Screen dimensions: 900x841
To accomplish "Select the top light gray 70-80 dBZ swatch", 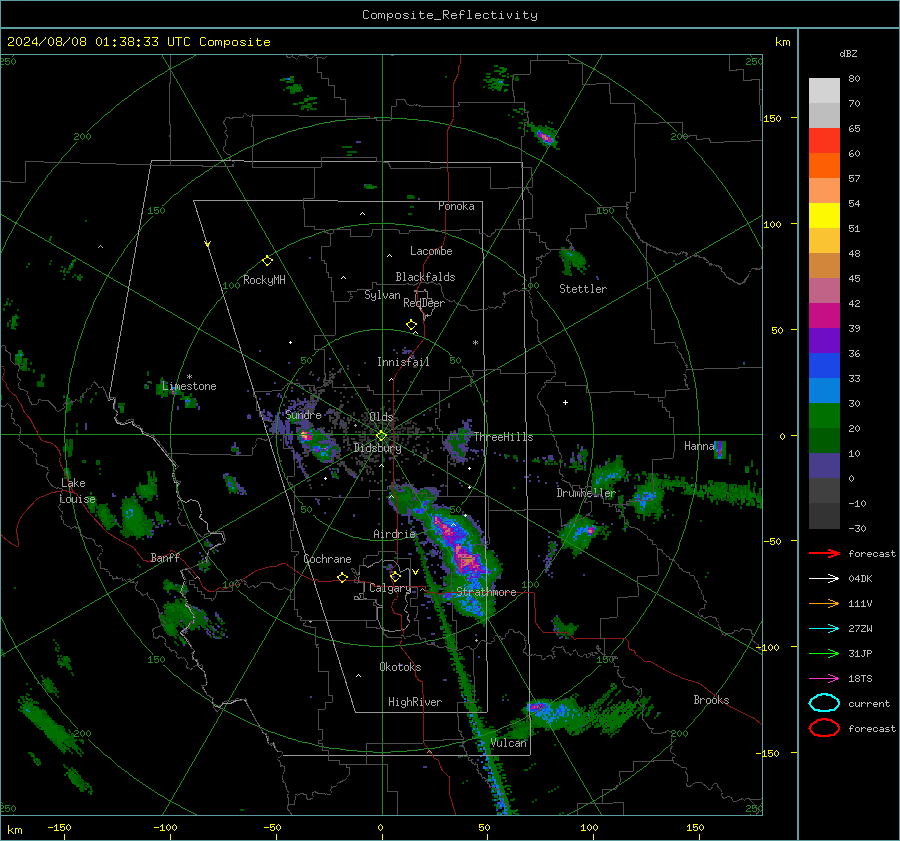I will point(824,90).
